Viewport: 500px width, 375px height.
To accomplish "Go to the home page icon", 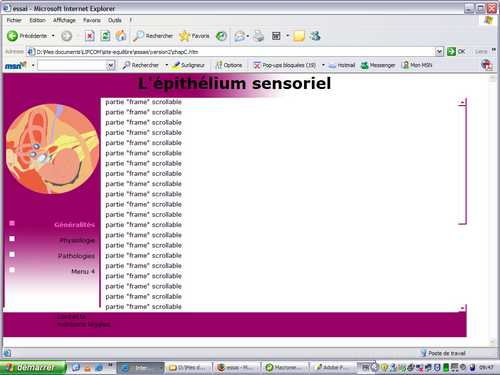I will pyautogui.click(x=121, y=36).
